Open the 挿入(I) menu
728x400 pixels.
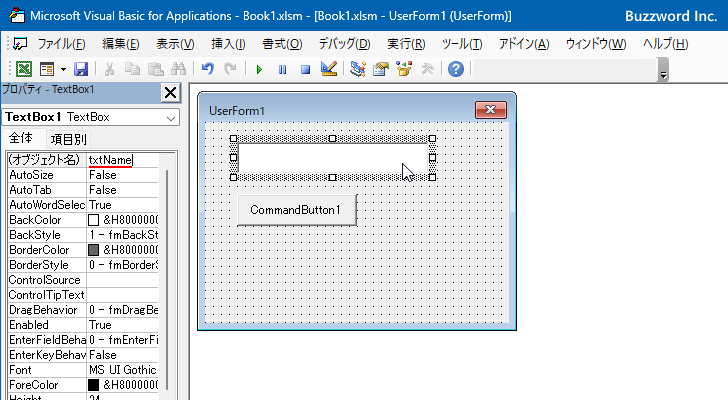coord(228,44)
